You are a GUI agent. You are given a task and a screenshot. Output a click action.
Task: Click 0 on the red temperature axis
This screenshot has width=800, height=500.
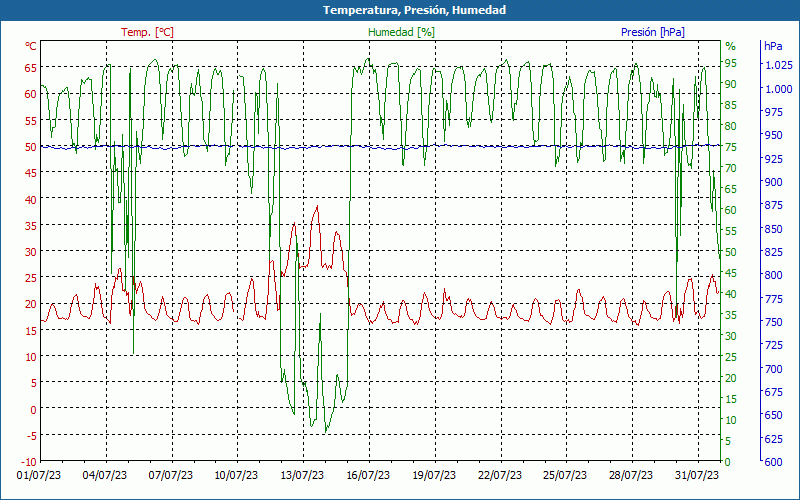click(34, 409)
